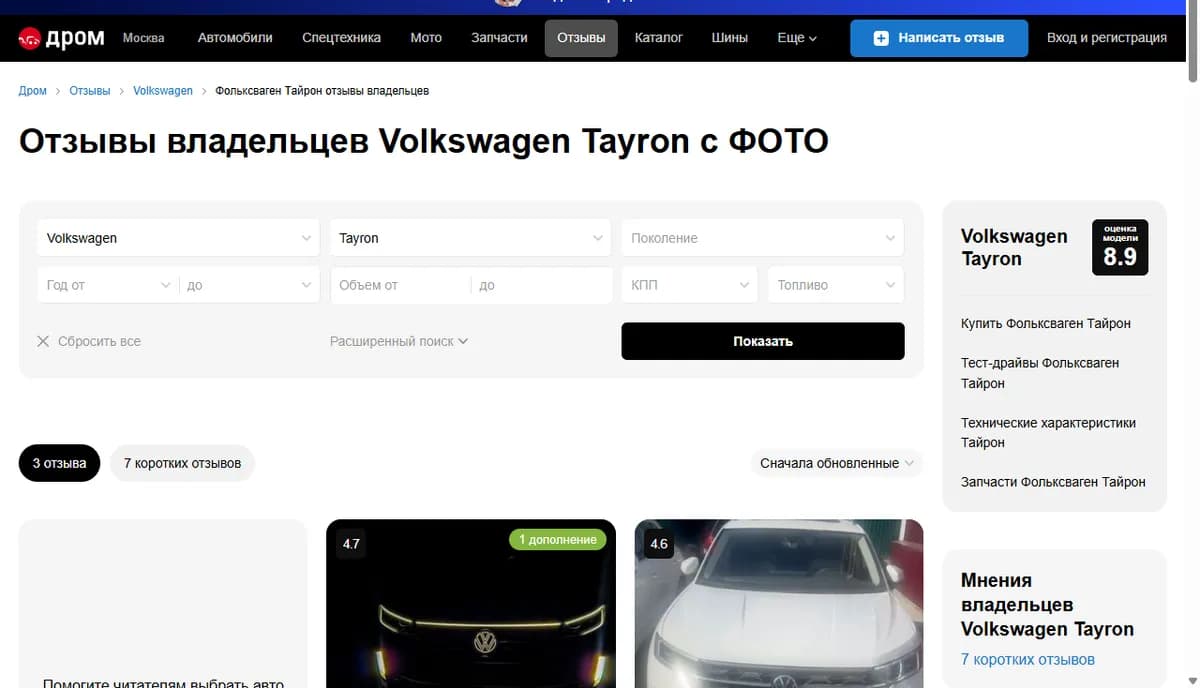Image resolution: width=1200 pixels, height=688 pixels.
Task: Open the Drom logo home link
Action: pos(61,38)
